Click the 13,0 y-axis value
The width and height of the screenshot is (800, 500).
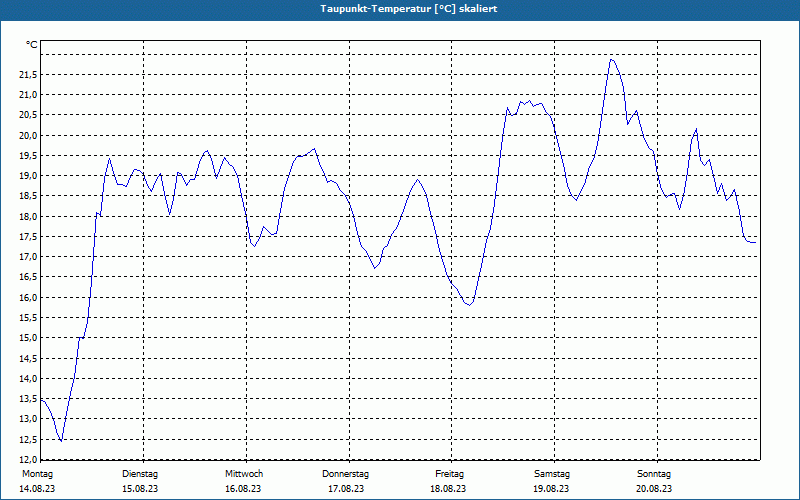click(28, 419)
